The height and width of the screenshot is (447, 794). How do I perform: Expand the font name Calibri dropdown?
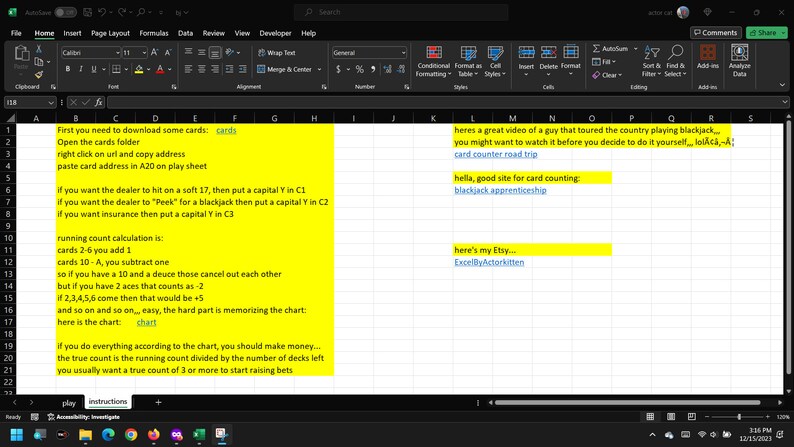(117, 53)
